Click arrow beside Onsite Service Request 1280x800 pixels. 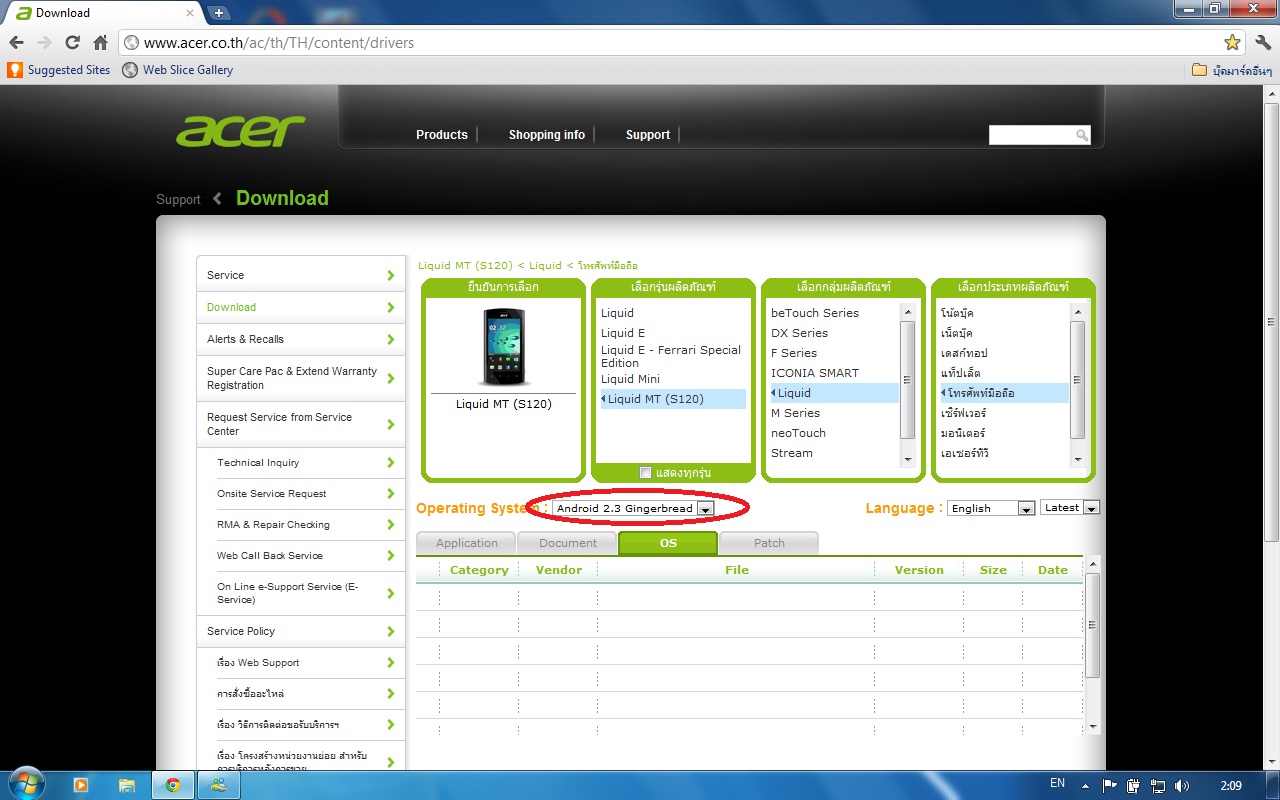click(x=390, y=494)
